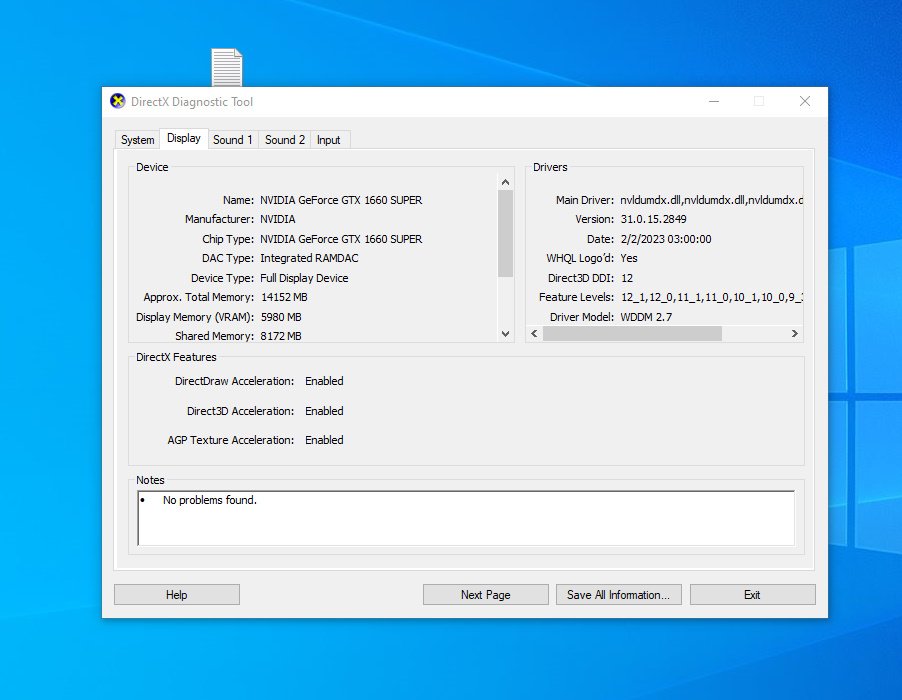Click the Integrated RAMDAC value

(309, 258)
